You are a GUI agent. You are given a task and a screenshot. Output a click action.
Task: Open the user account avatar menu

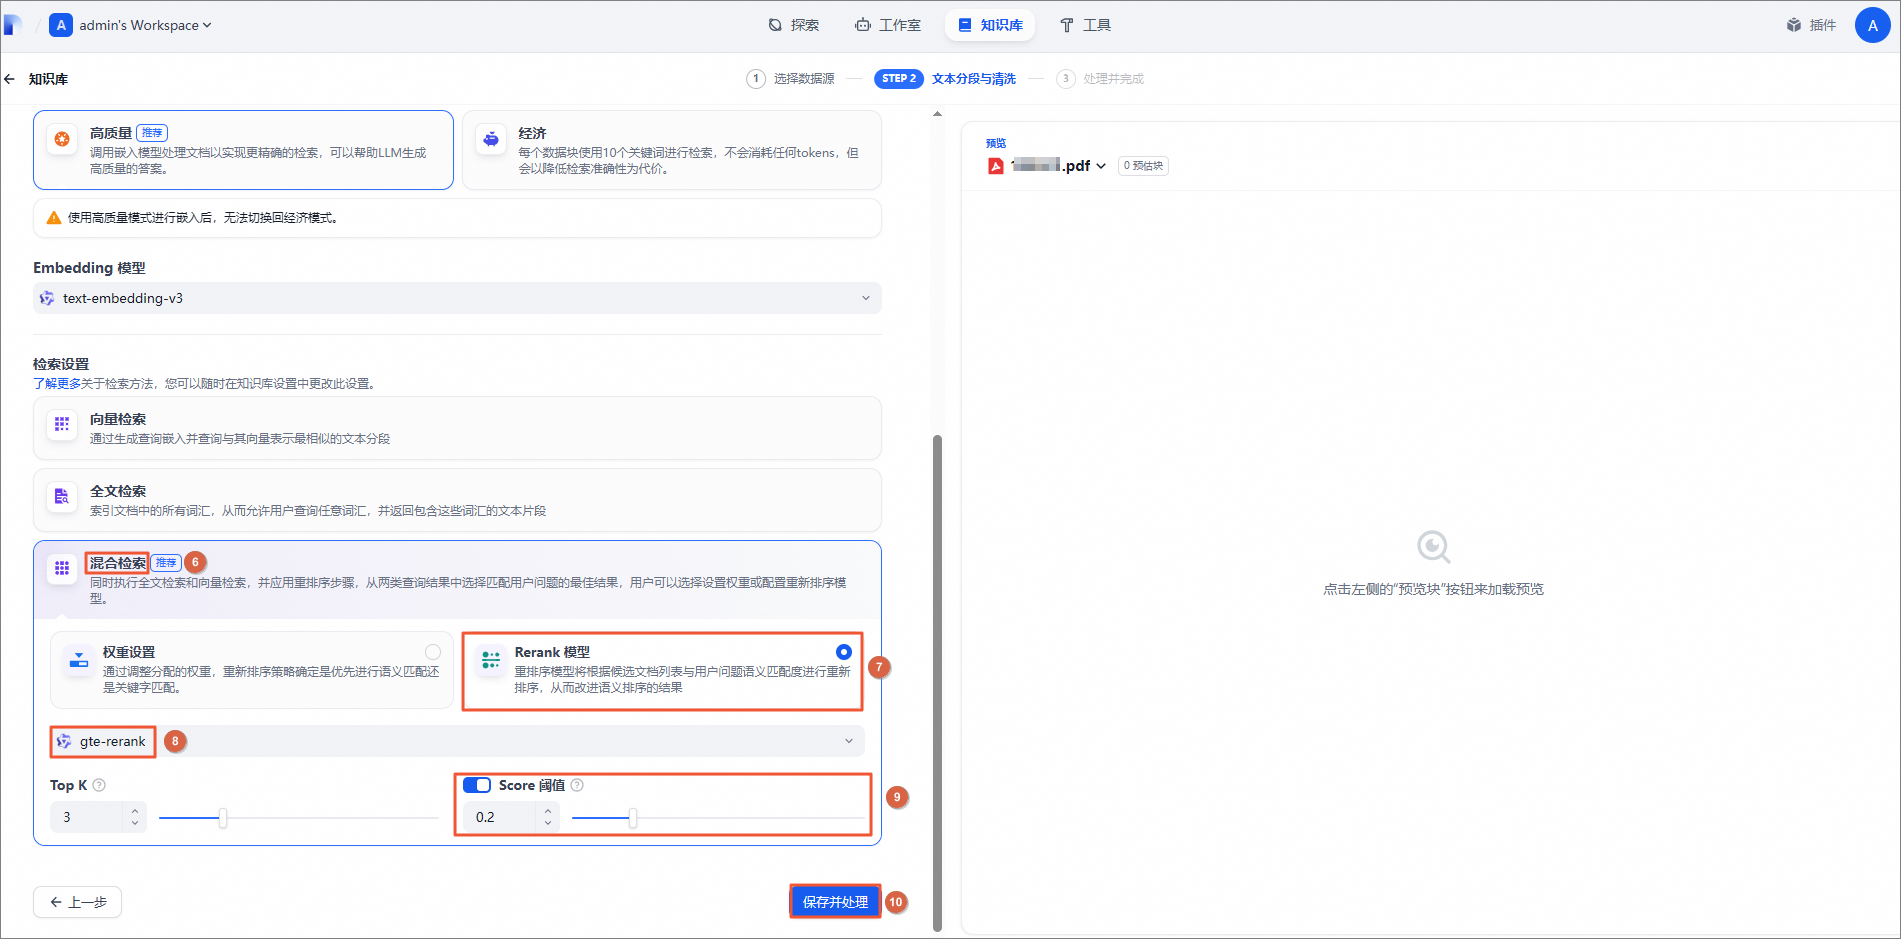[1872, 25]
